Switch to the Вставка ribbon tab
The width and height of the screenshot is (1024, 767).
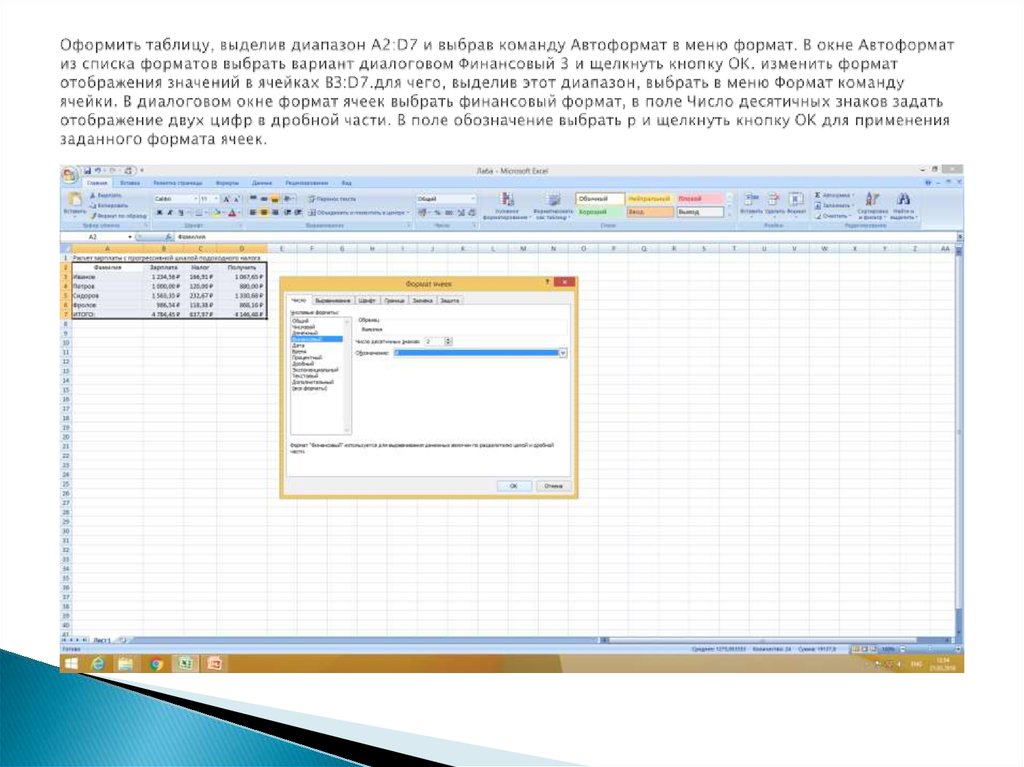pos(130,184)
